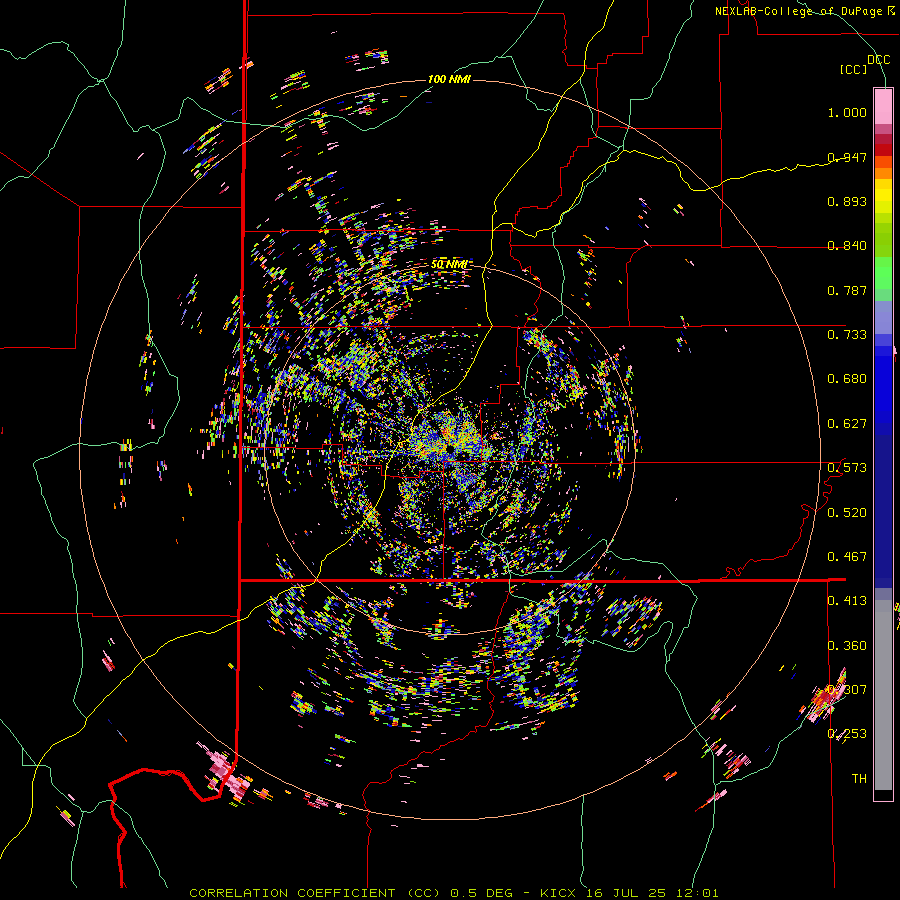Select the 0.893 scale value
This screenshot has height=900, width=900.
click(x=847, y=201)
